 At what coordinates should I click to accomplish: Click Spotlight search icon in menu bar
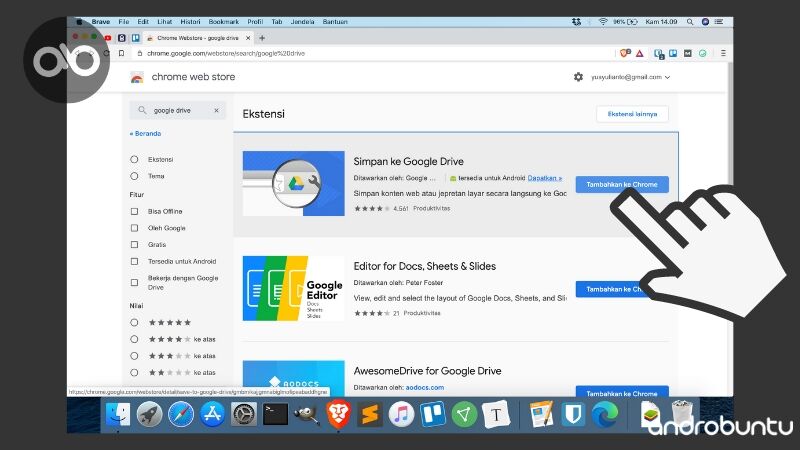690,21
